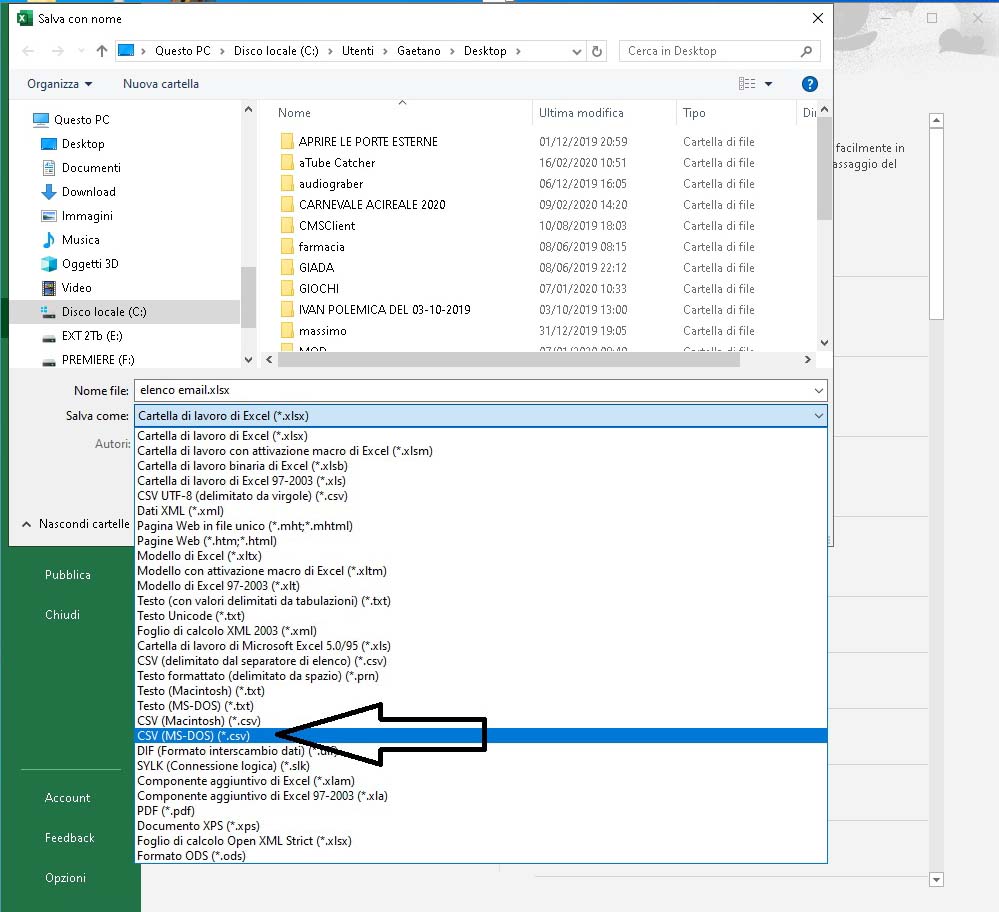Expand view options dropdown arrow
Viewport: 999px width, 912px height.
tap(768, 83)
